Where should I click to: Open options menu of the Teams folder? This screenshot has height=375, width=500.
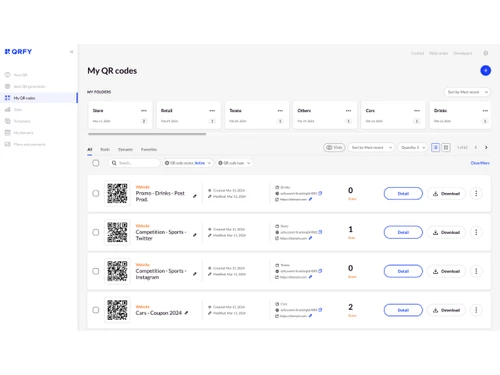(x=280, y=110)
